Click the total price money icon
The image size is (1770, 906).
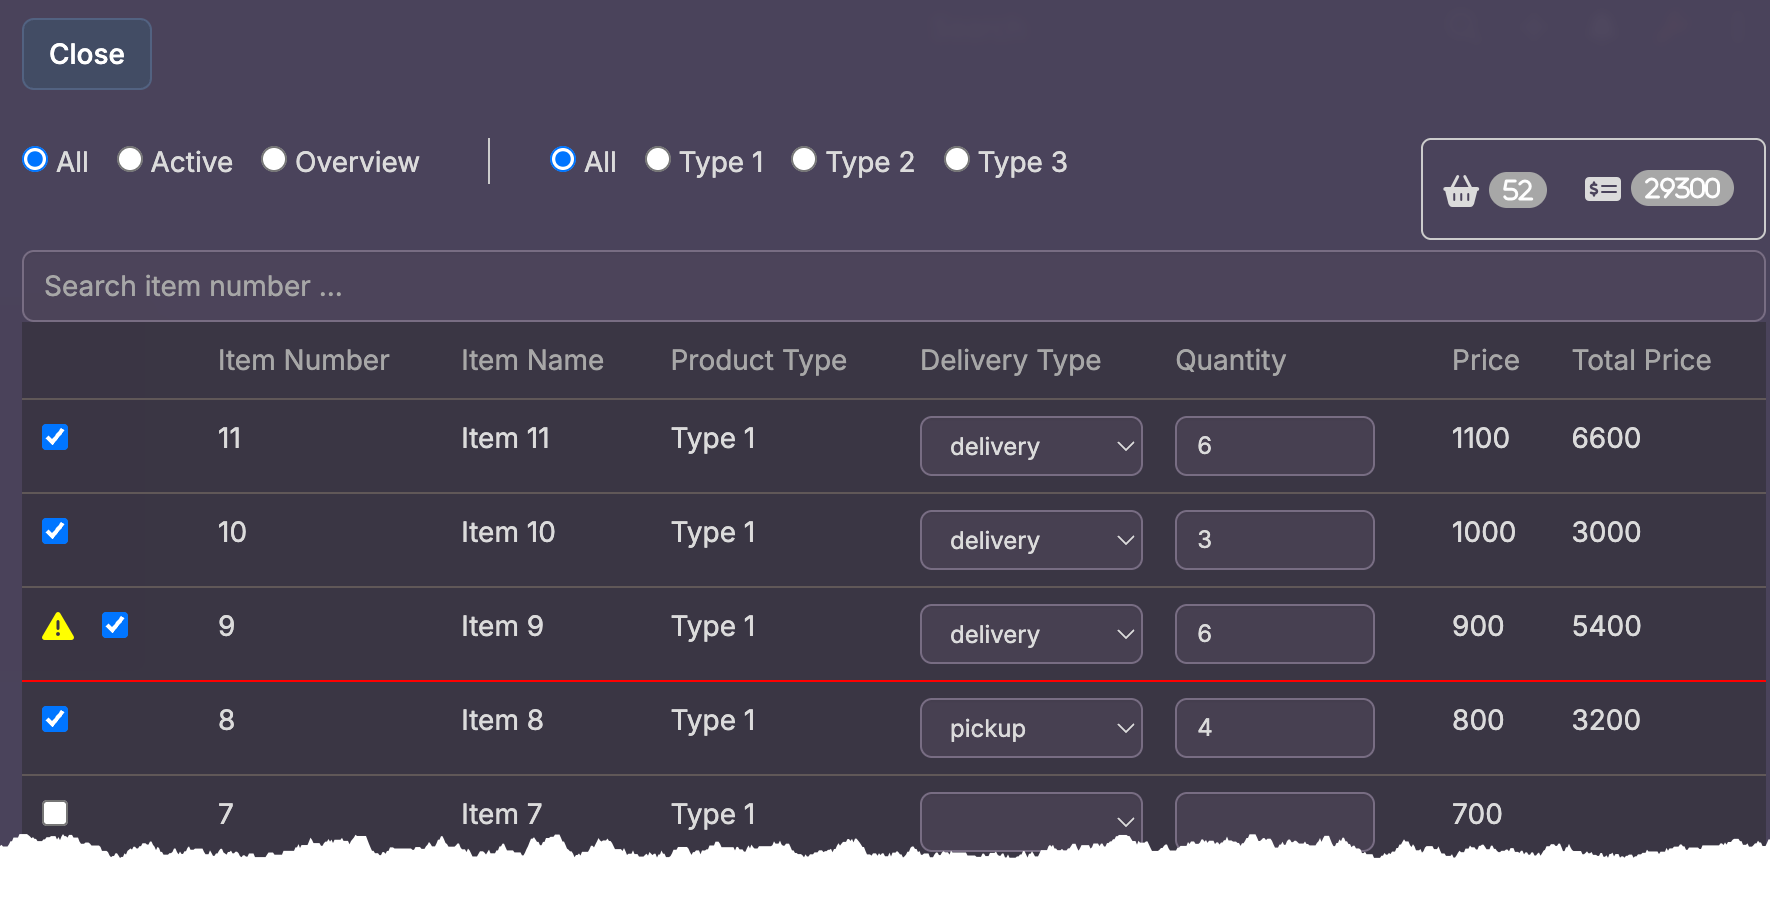coord(1602,189)
